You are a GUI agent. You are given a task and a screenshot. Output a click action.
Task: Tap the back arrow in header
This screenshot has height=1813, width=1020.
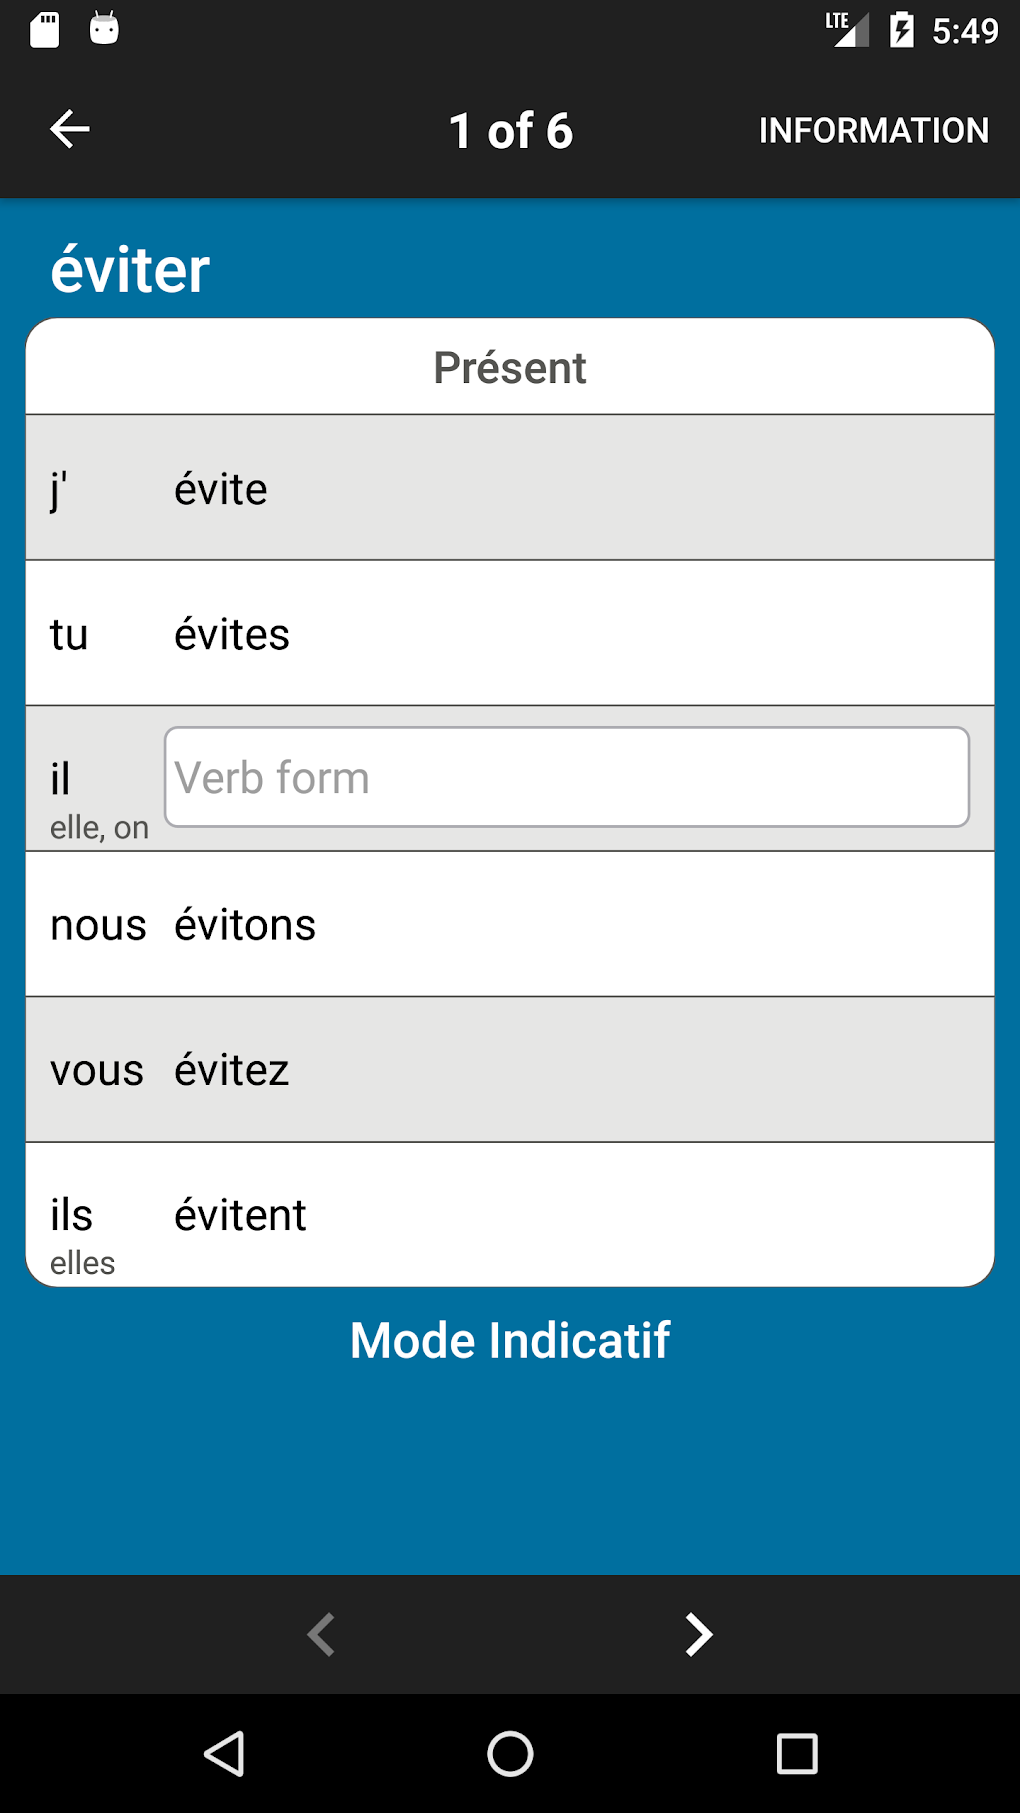(x=70, y=129)
